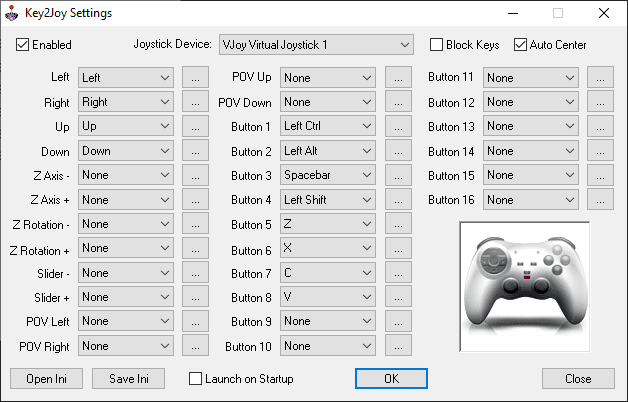Enable the Block Keys option
The width and height of the screenshot is (628, 402).
(x=436, y=45)
